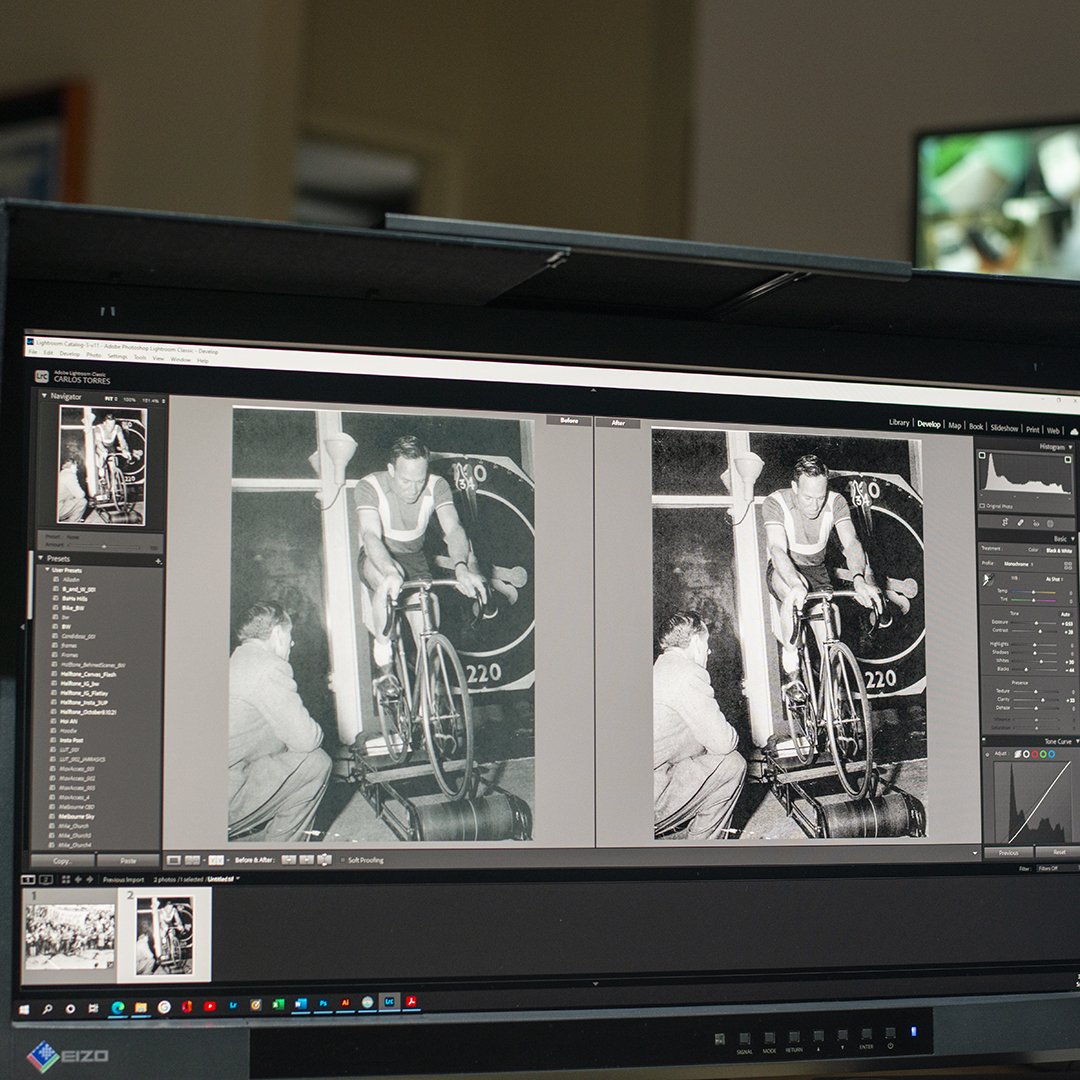Viewport: 1080px width, 1080px height.
Task: Open the Profile Browser grid icon
Action: pos(1068,565)
